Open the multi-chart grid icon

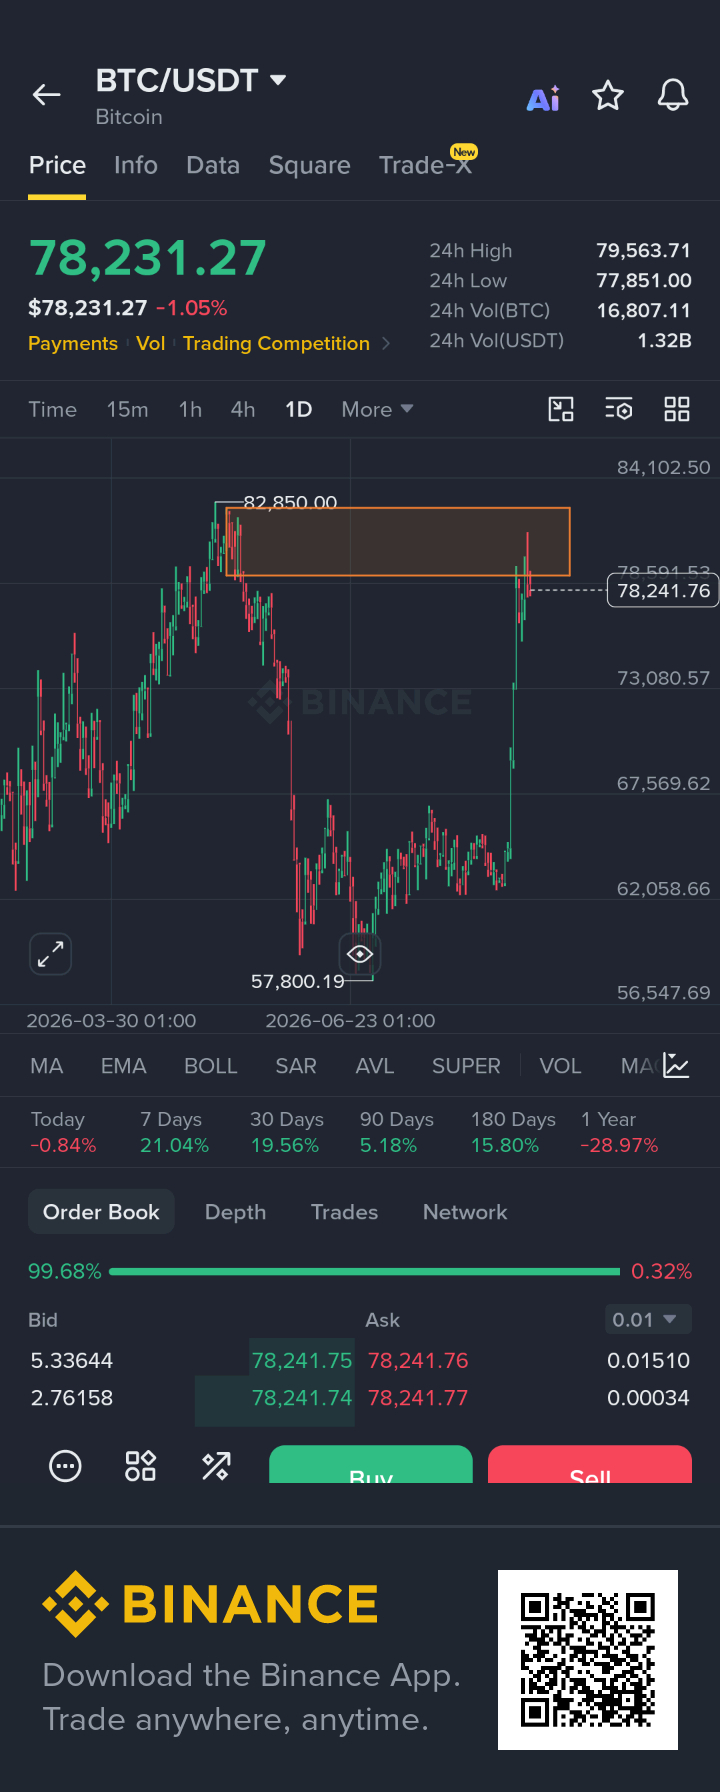pos(677,409)
